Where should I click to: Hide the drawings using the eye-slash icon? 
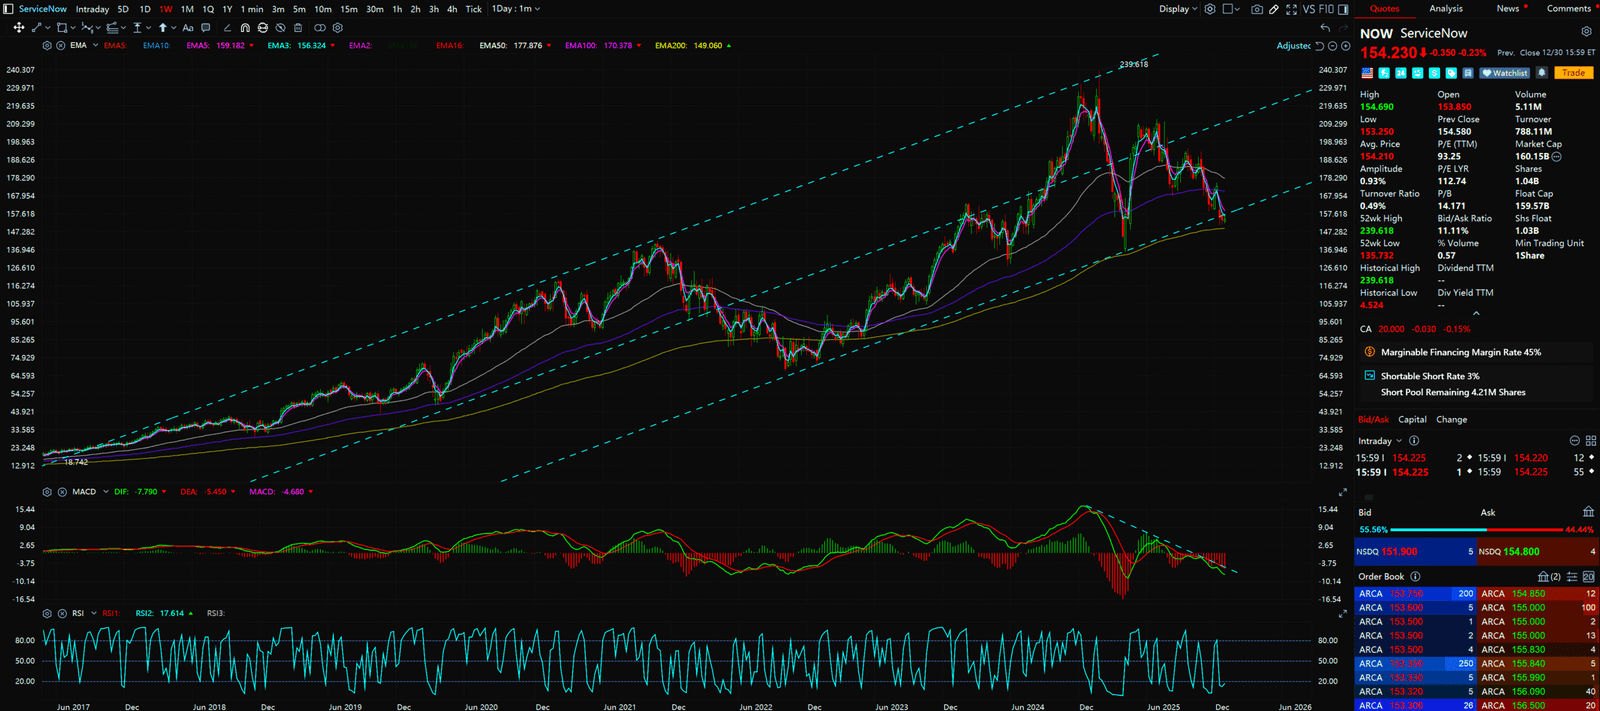point(280,28)
